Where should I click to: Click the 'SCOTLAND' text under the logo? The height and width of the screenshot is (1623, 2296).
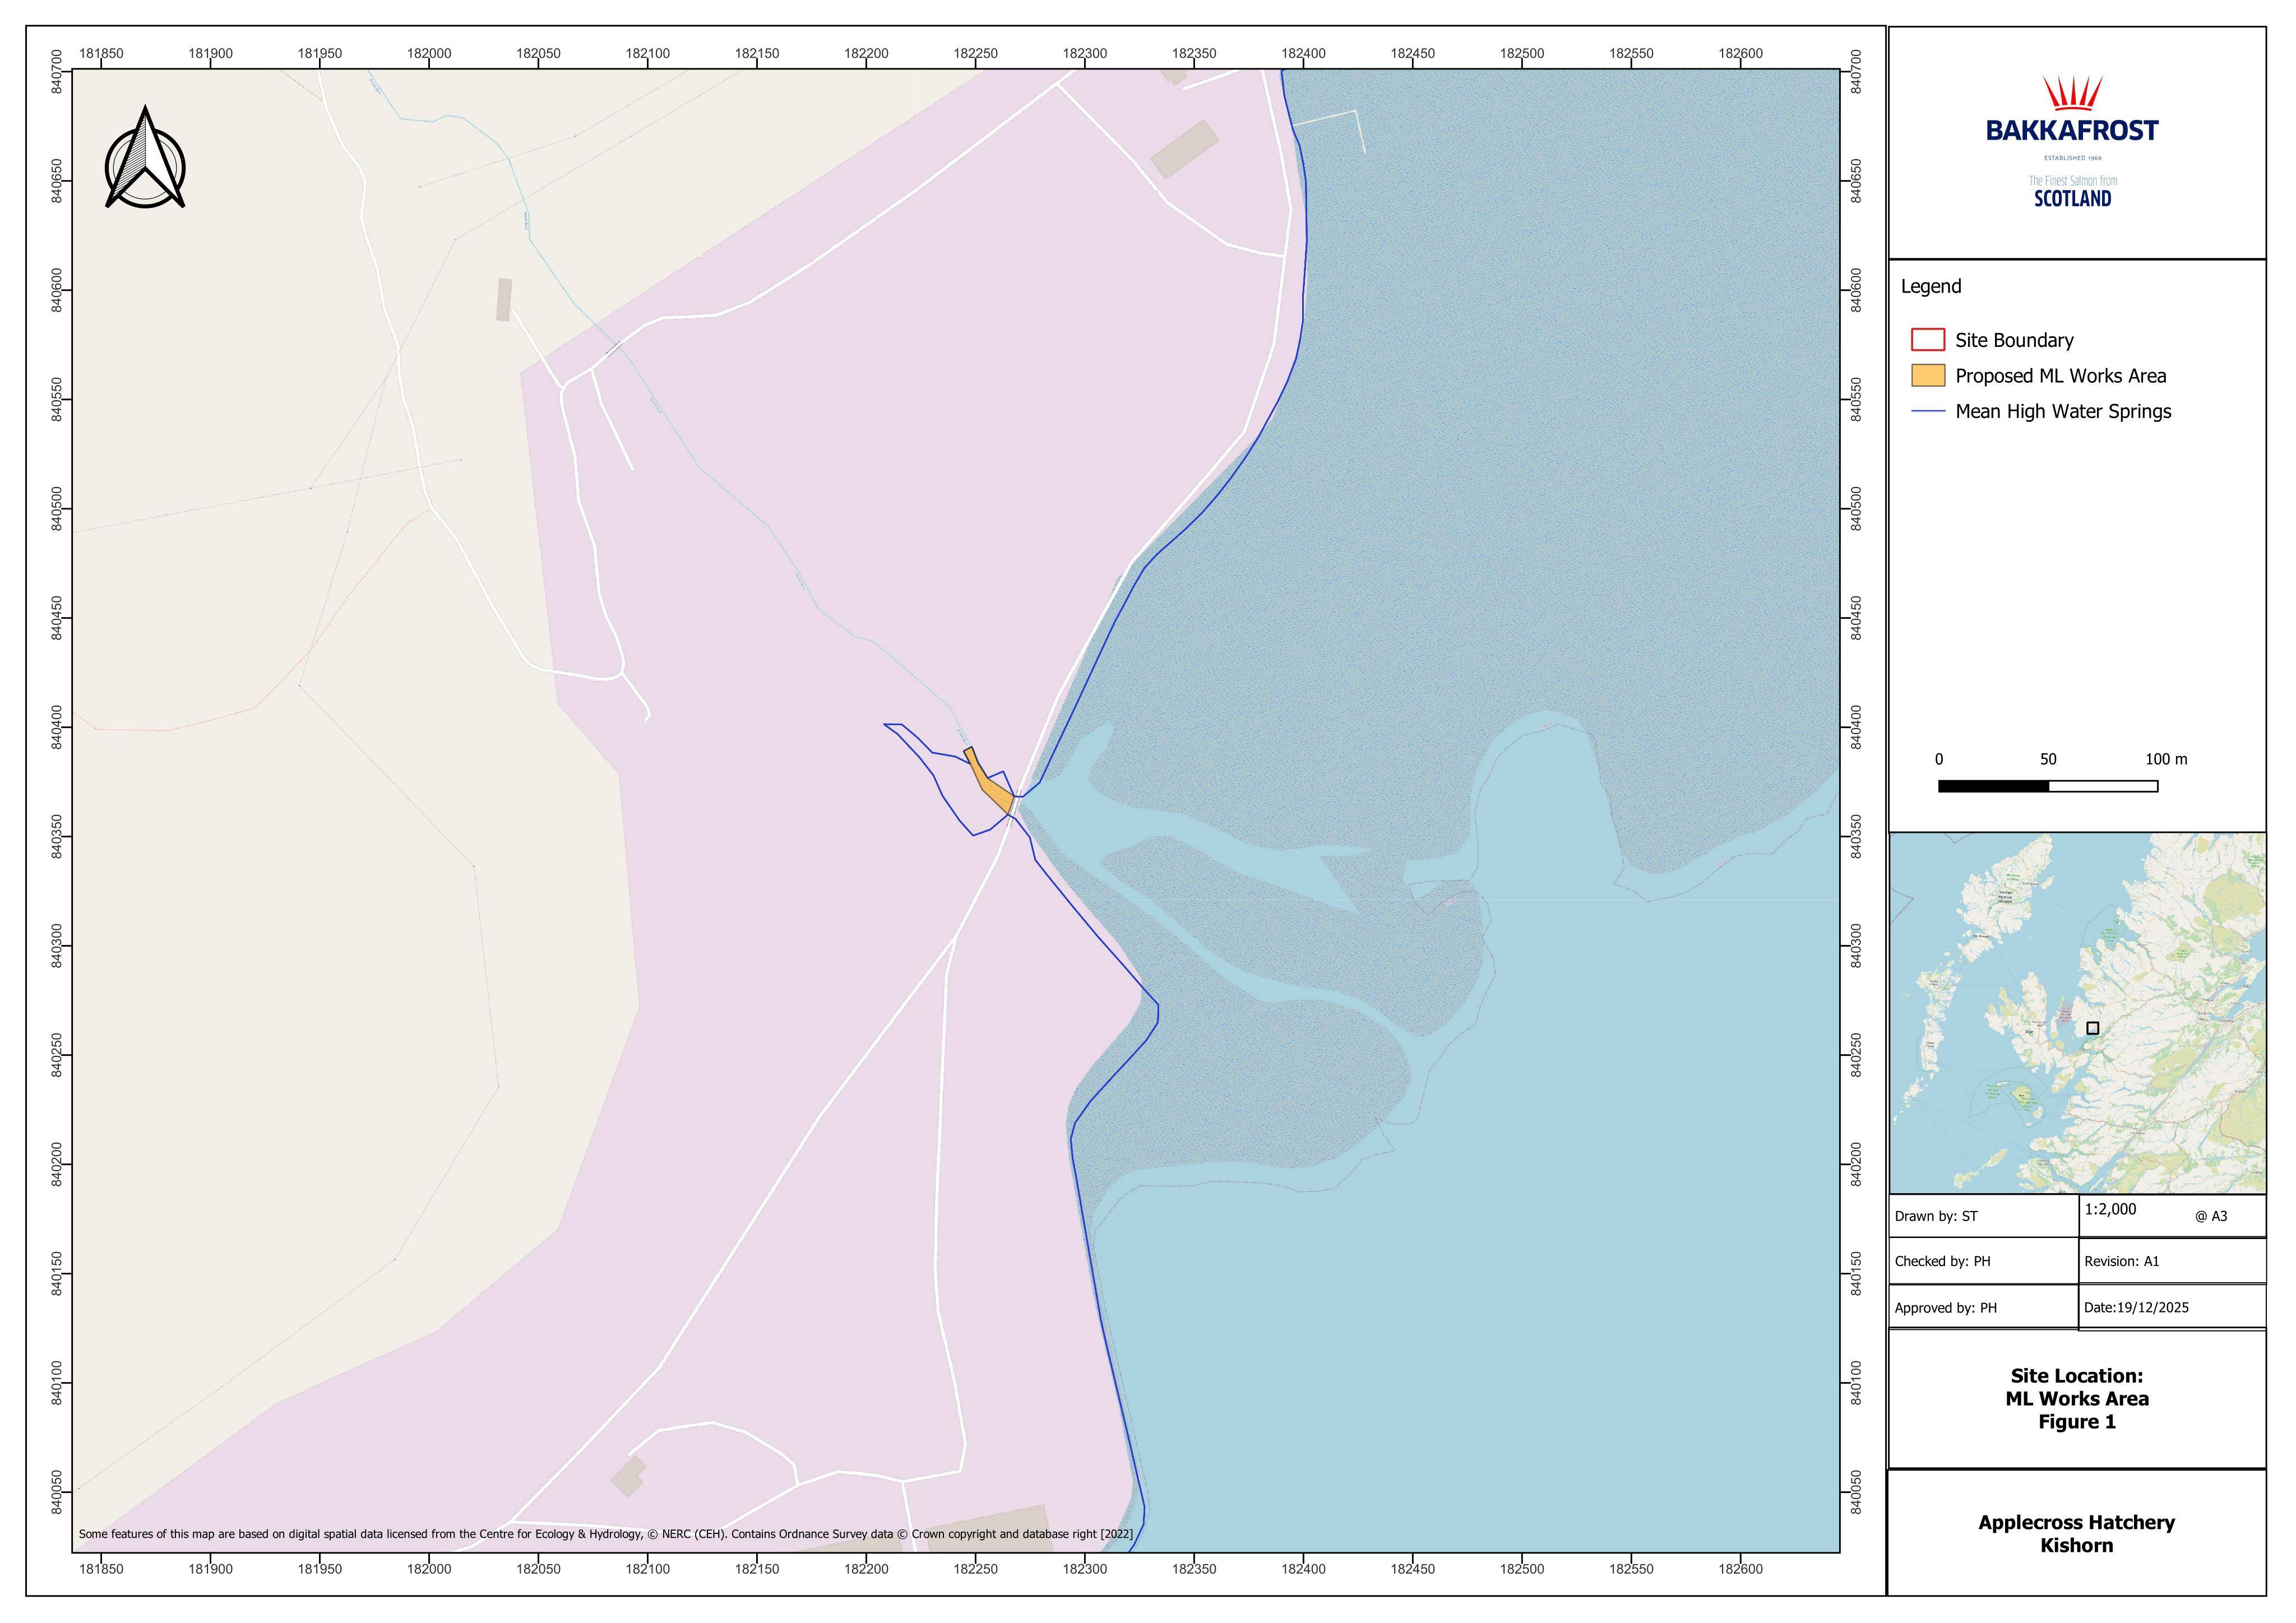2073,198
